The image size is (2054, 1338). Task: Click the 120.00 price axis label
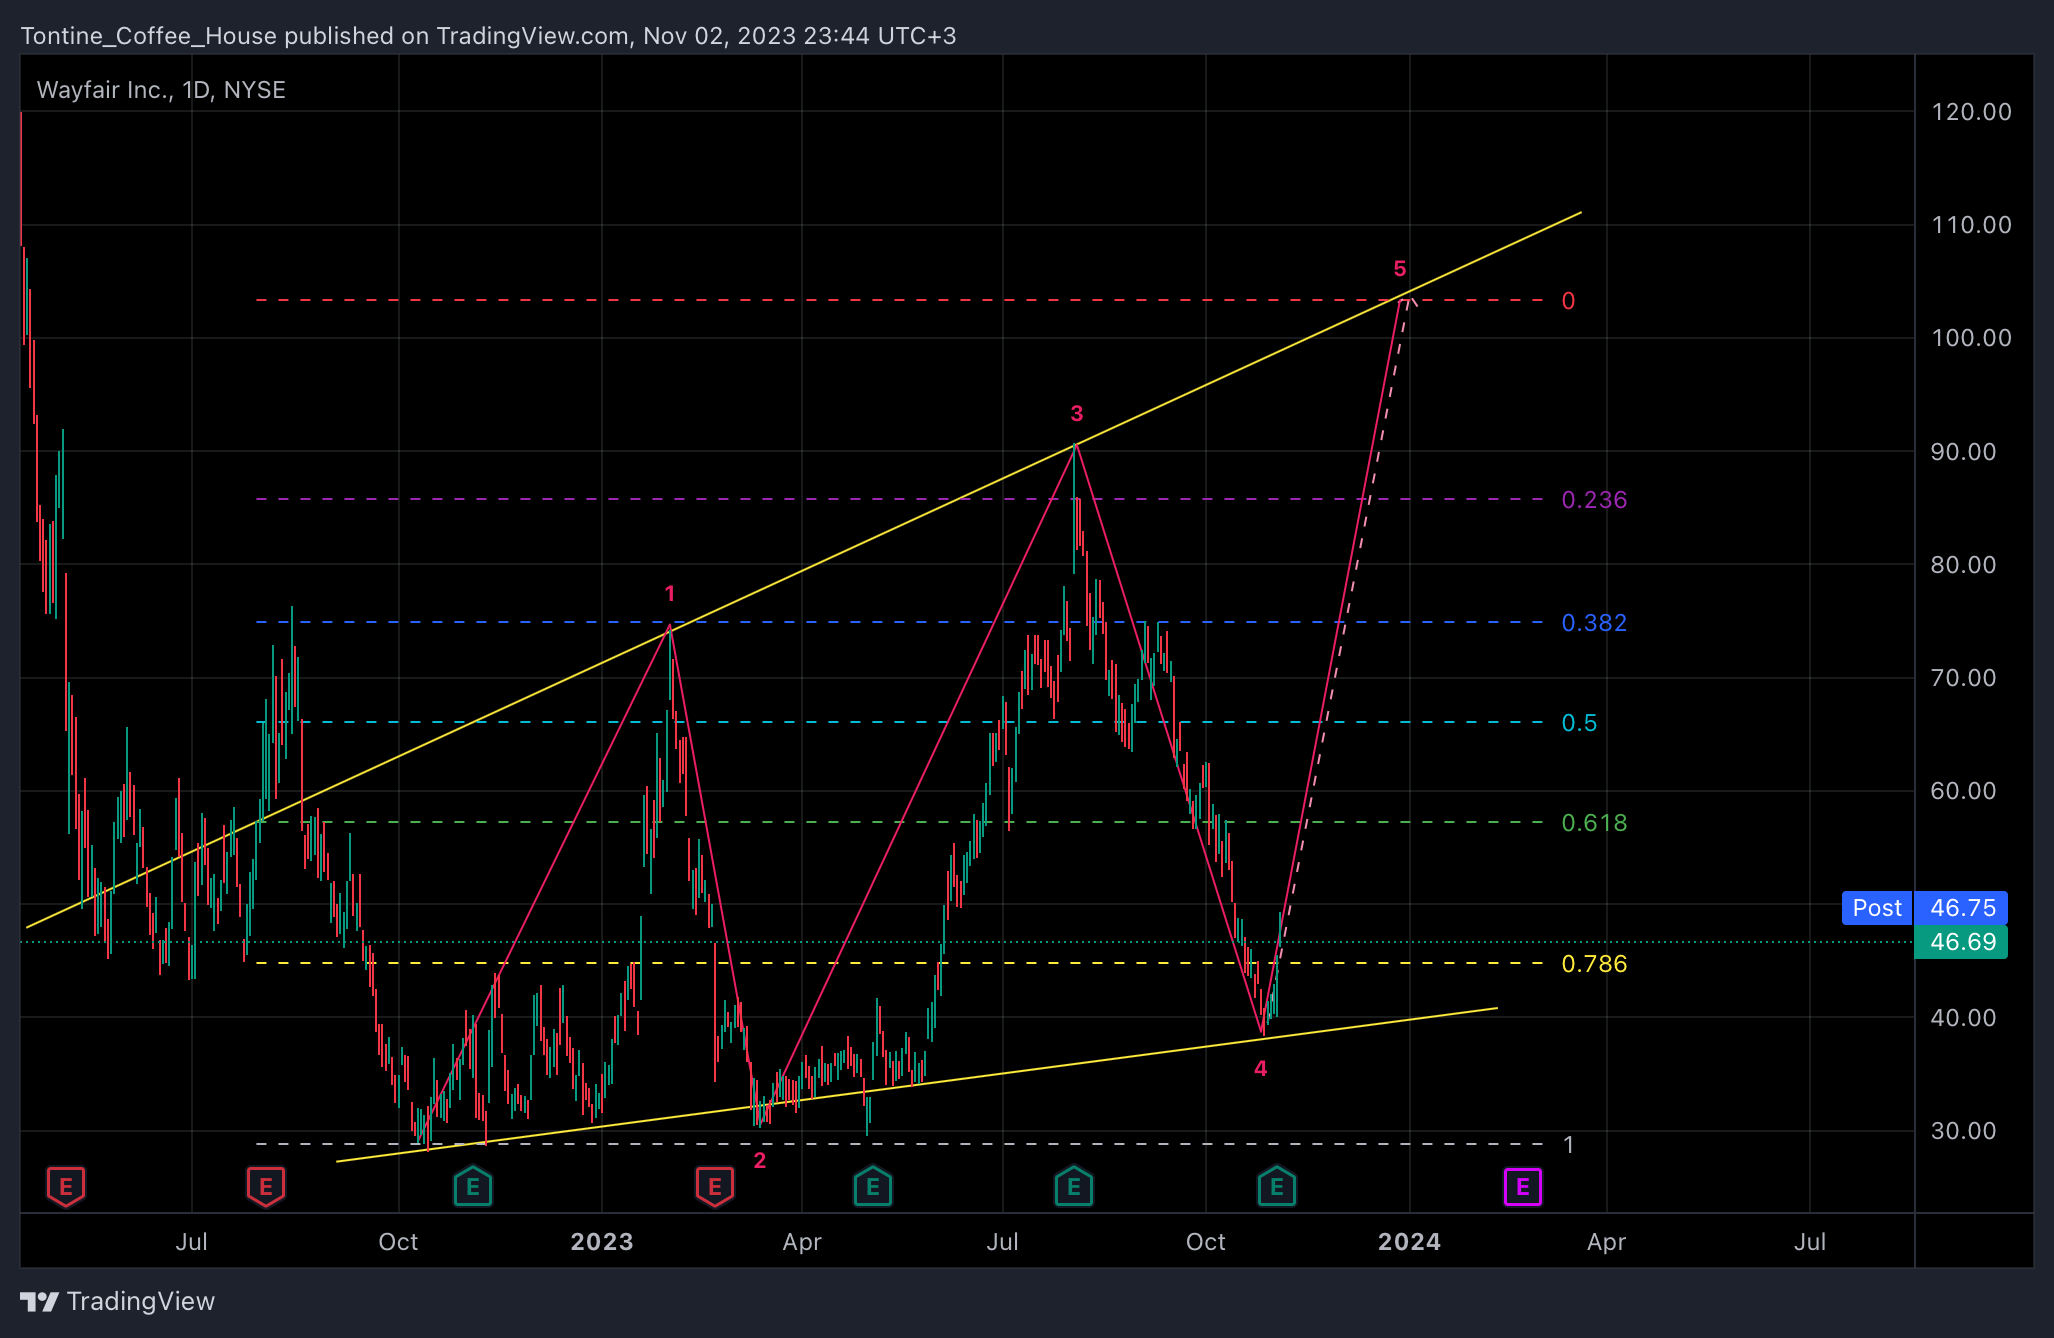1971,112
